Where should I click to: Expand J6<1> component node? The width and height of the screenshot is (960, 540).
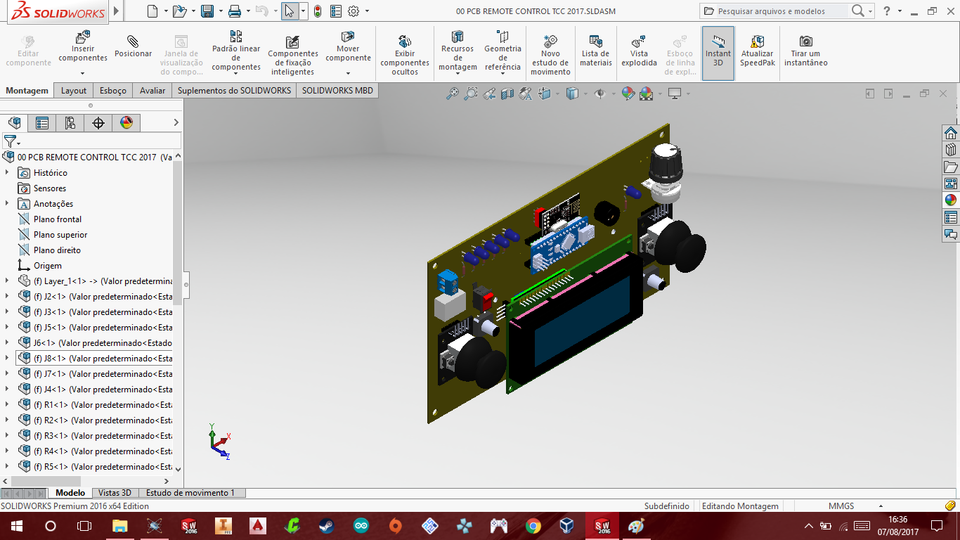click(7, 343)
